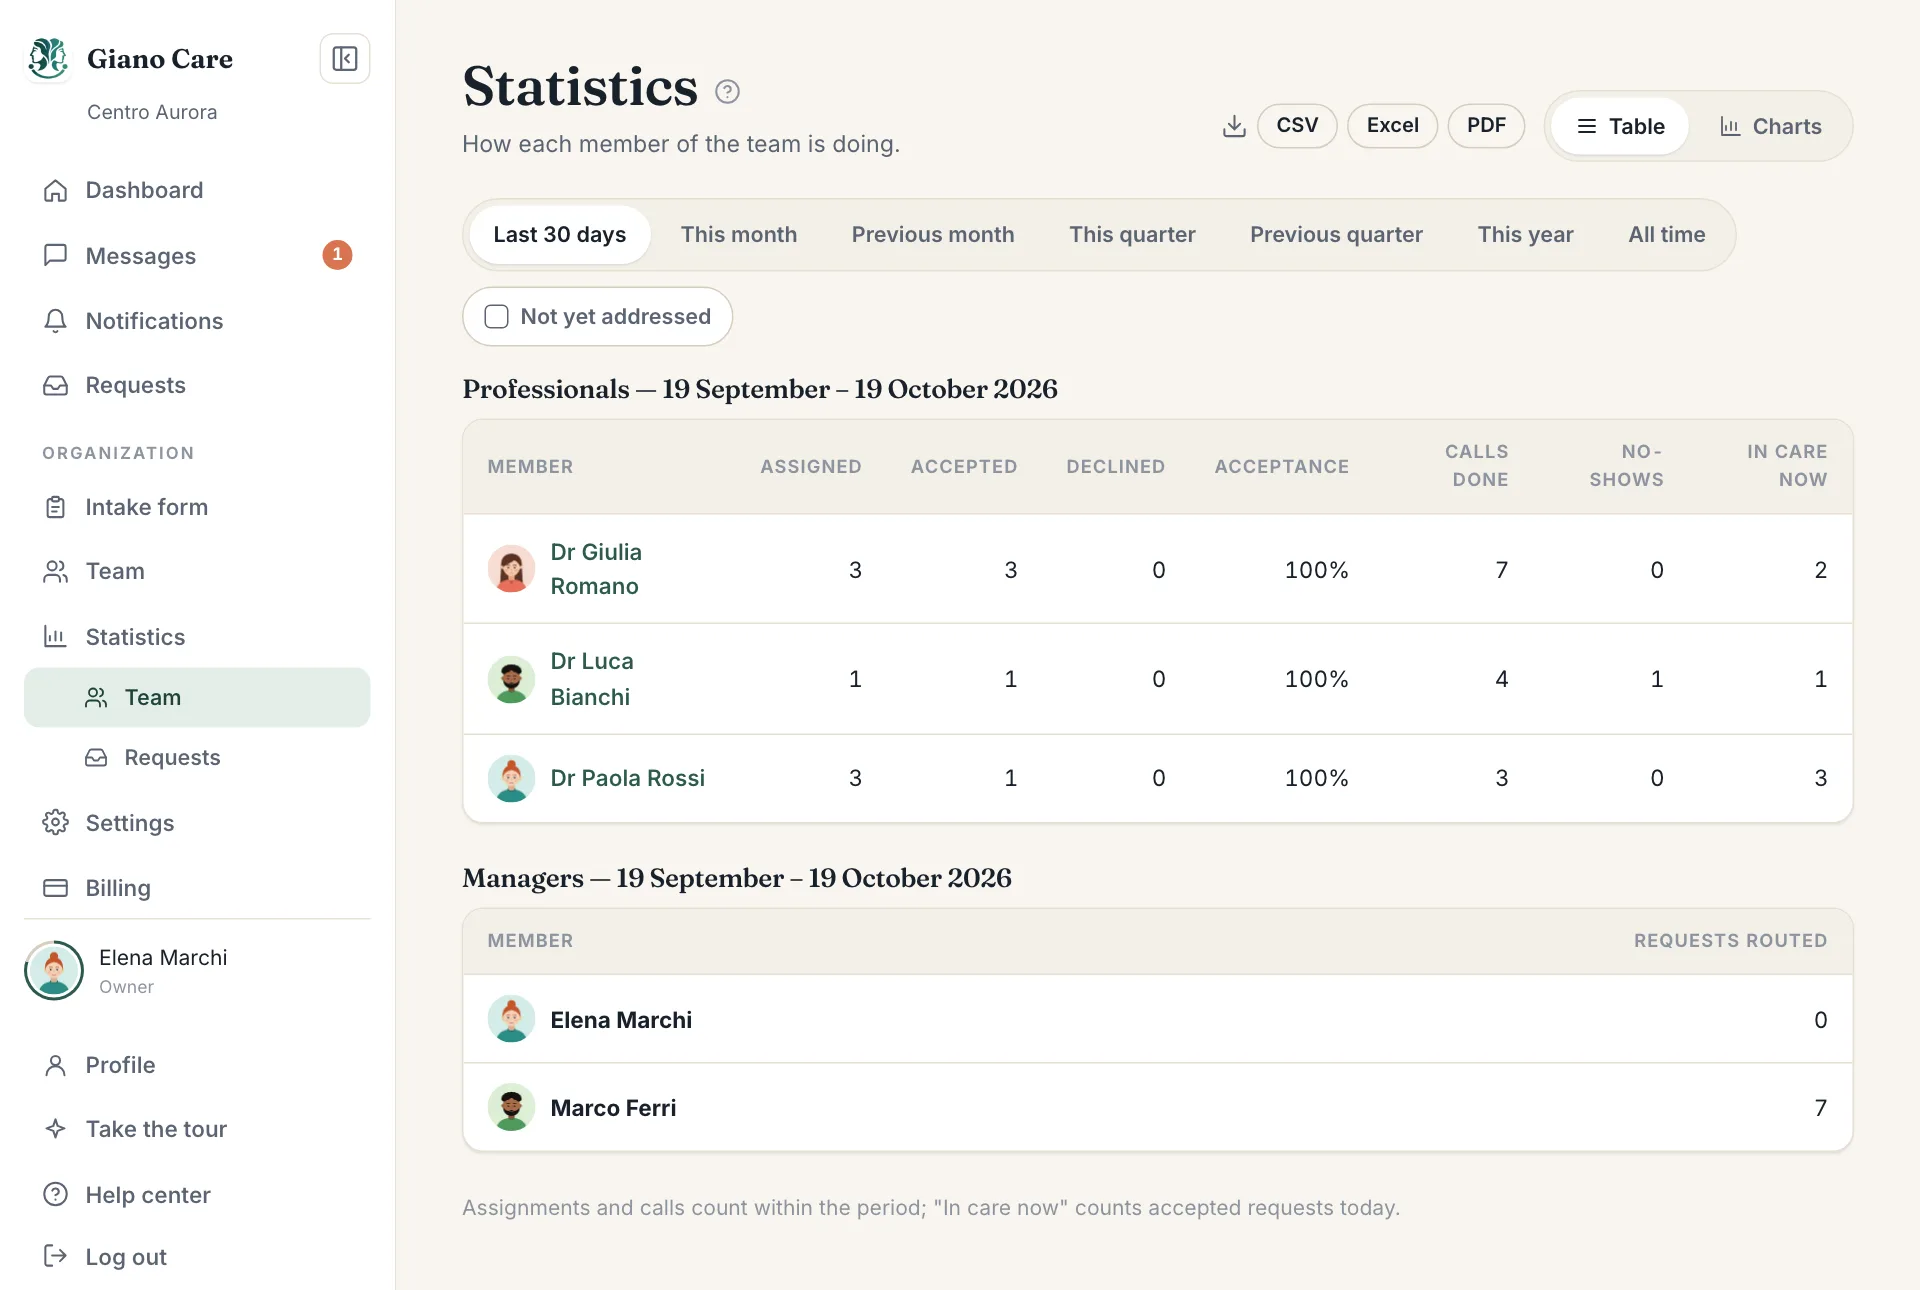
Task: Start Take the tour
Action: [197, 1129]
